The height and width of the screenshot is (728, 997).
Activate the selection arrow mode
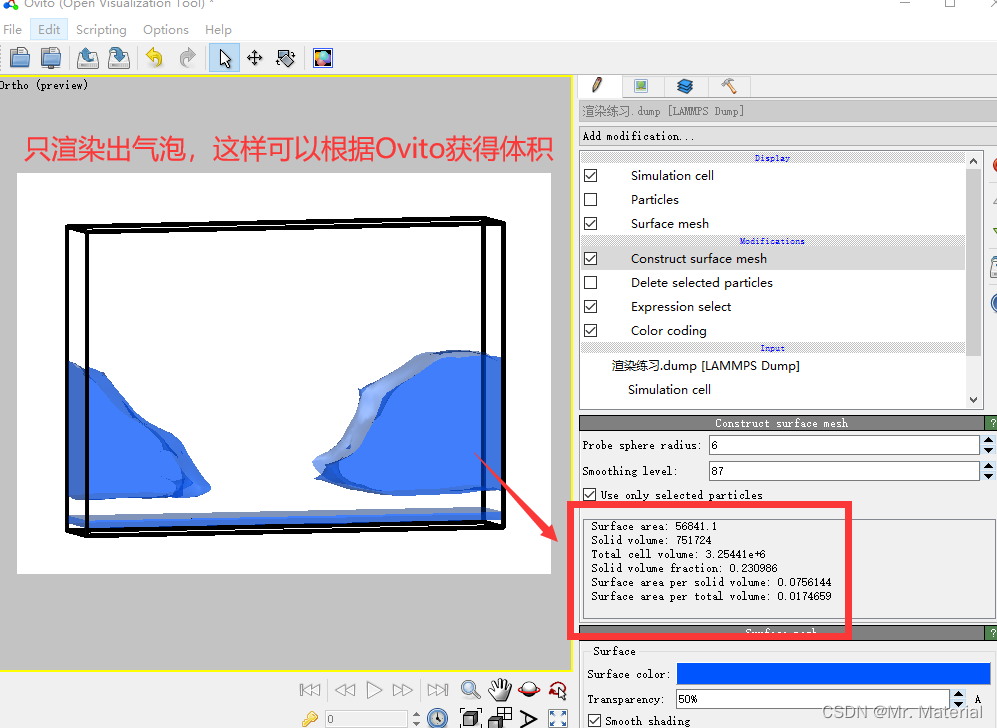point(224,58)
